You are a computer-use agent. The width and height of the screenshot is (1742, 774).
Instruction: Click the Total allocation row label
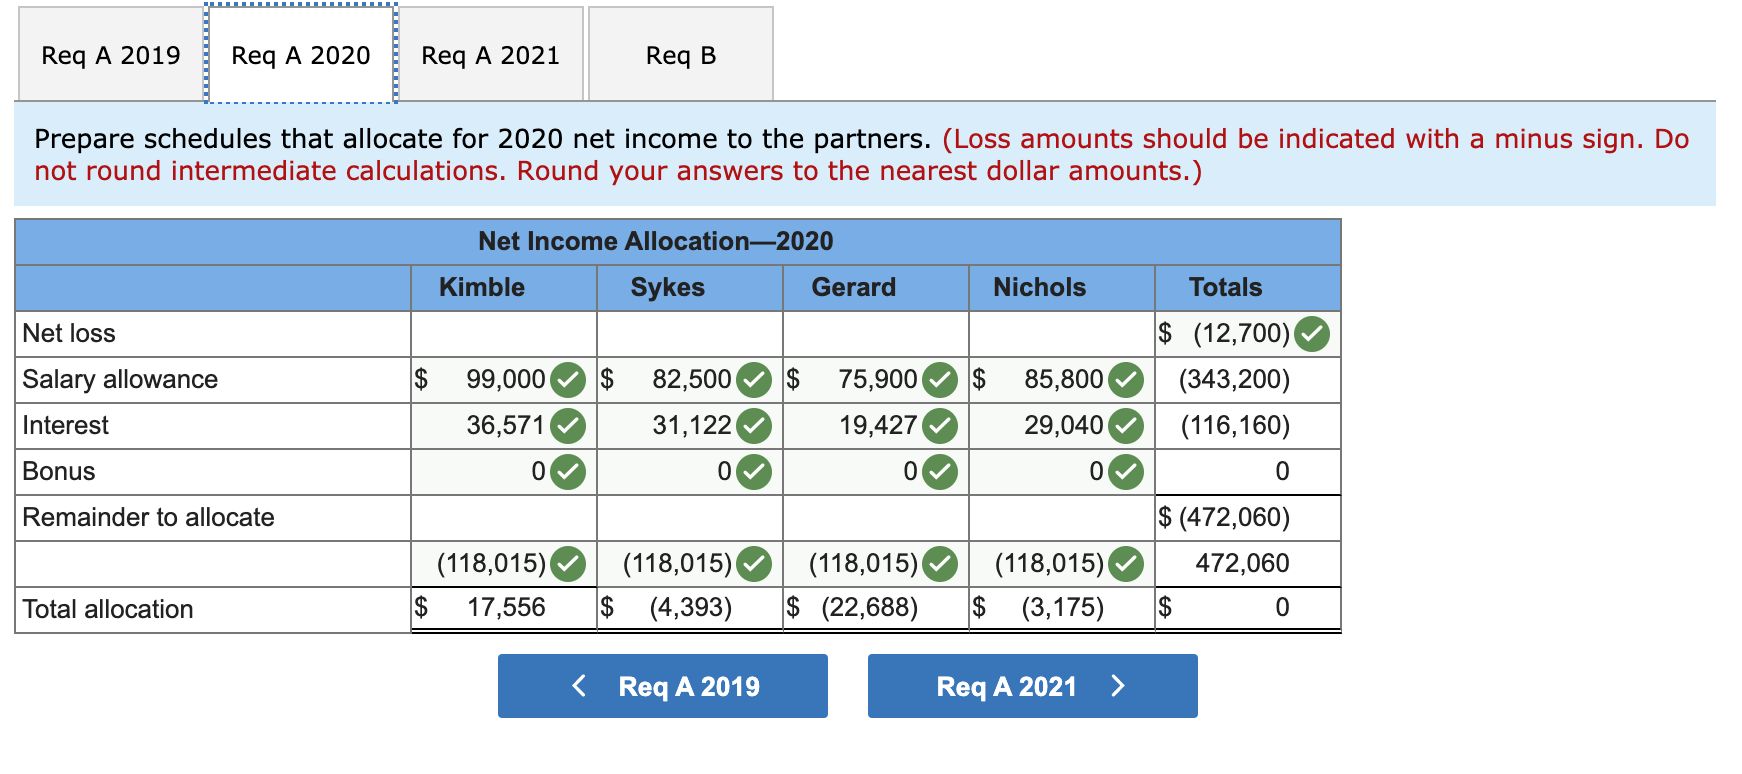[x=108, y=610]
